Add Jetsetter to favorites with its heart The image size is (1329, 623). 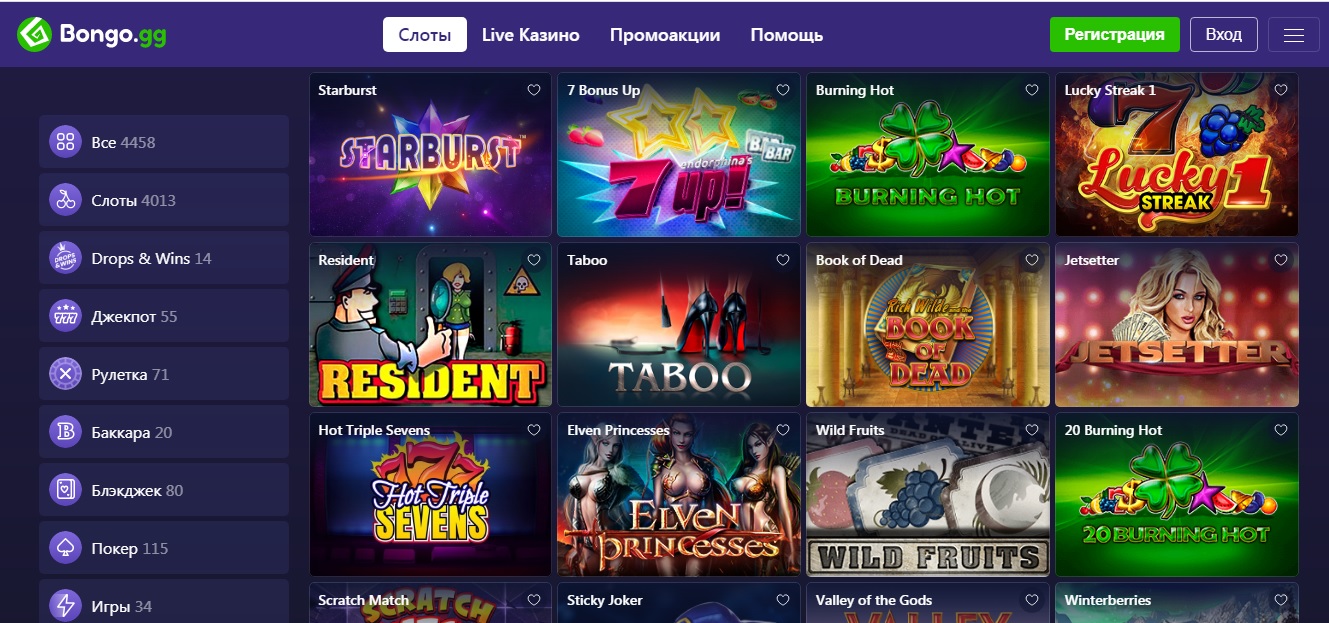pyautogui.click(x=1281, y=260)
